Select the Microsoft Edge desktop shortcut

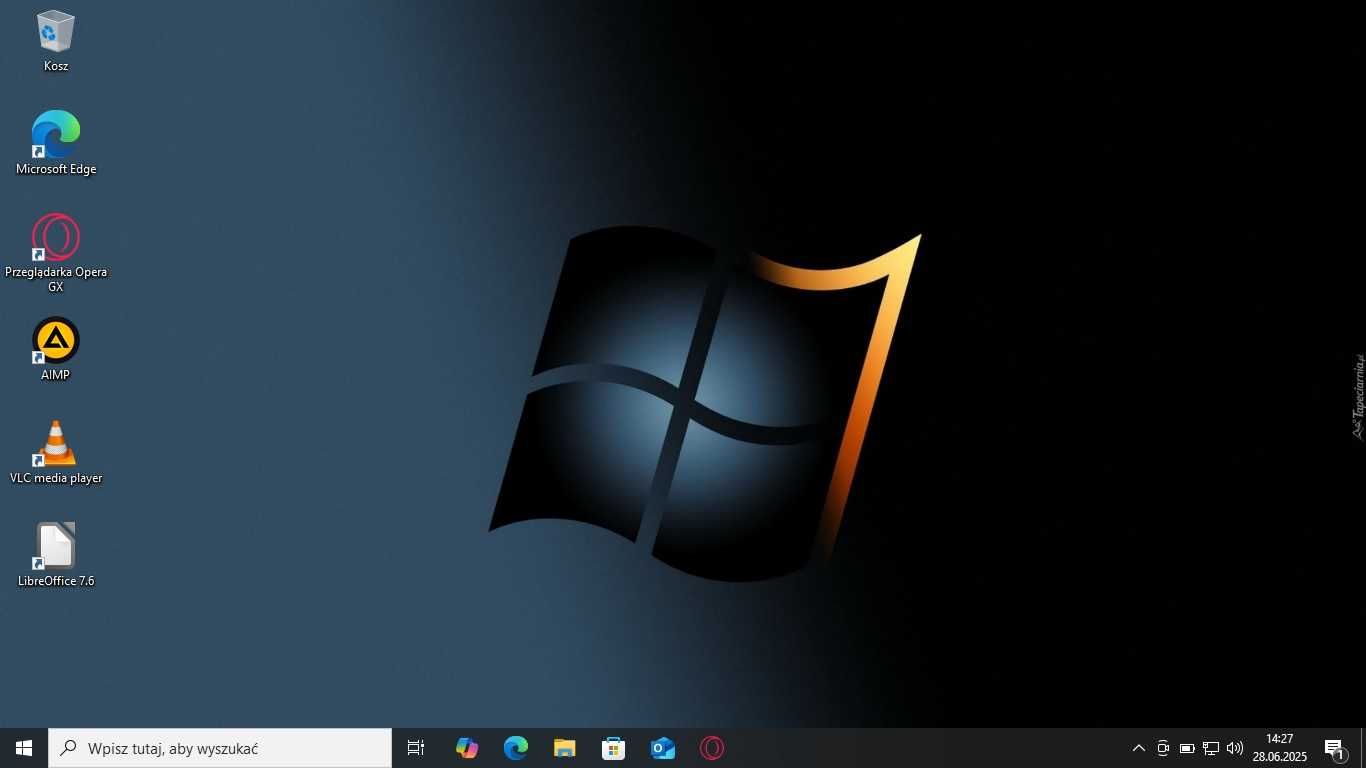pos(56,143)
